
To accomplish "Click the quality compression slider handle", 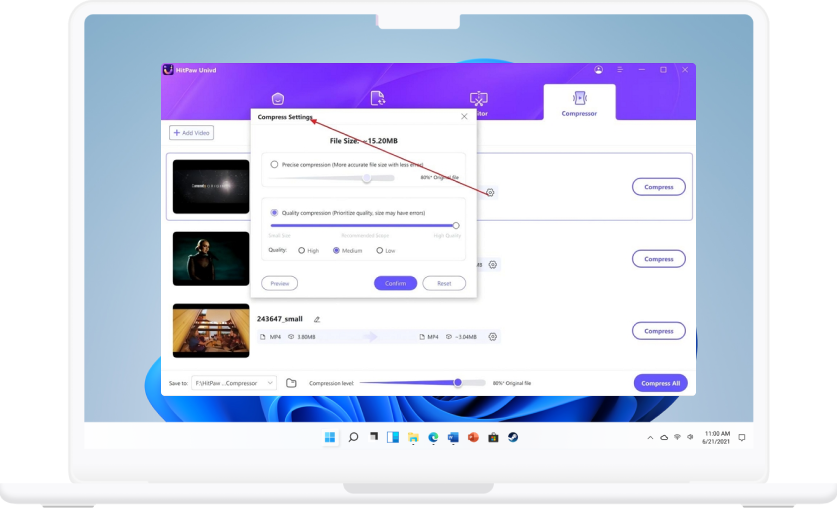I will (x=455, y=226).
